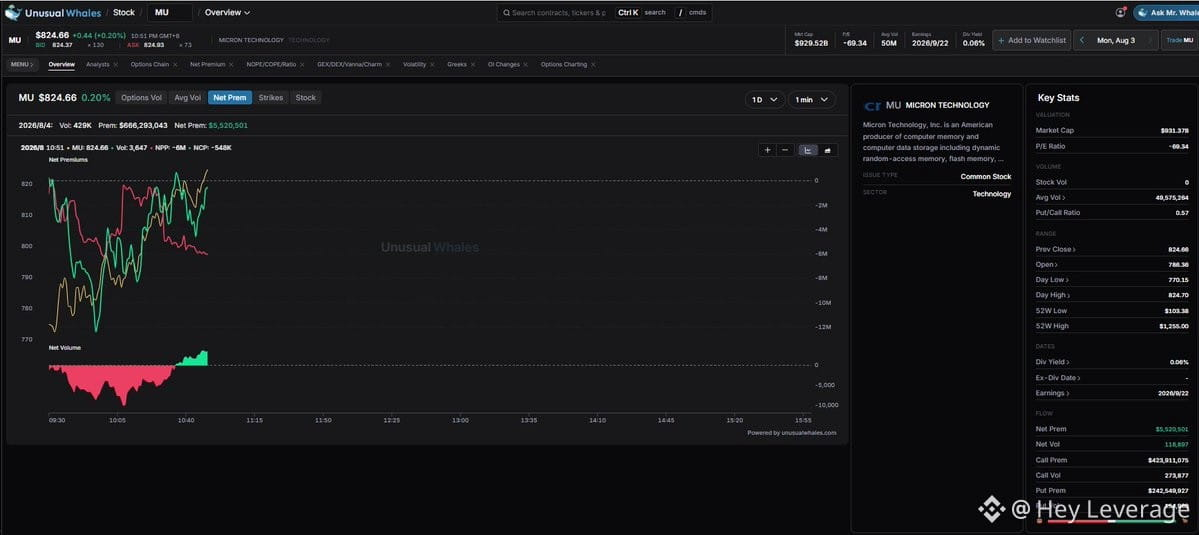This screenshot has width=1199, height=535.
Task: Switch to the Net Premium tab
Action: tap(208, 65)
